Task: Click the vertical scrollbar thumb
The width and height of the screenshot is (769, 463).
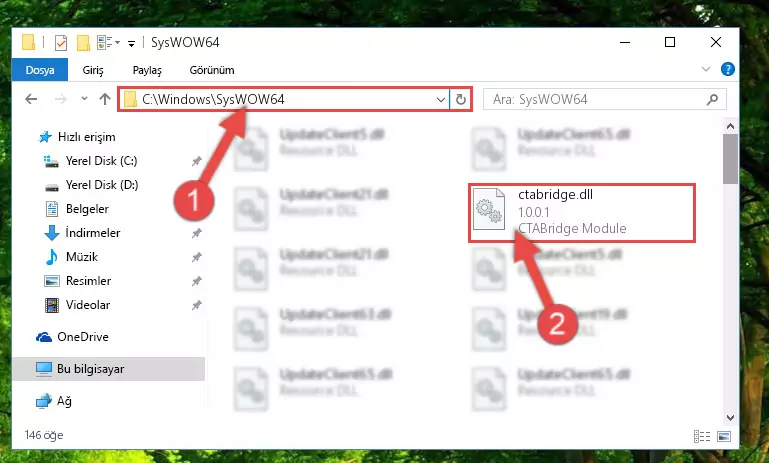Action: (x=730, y=158)
